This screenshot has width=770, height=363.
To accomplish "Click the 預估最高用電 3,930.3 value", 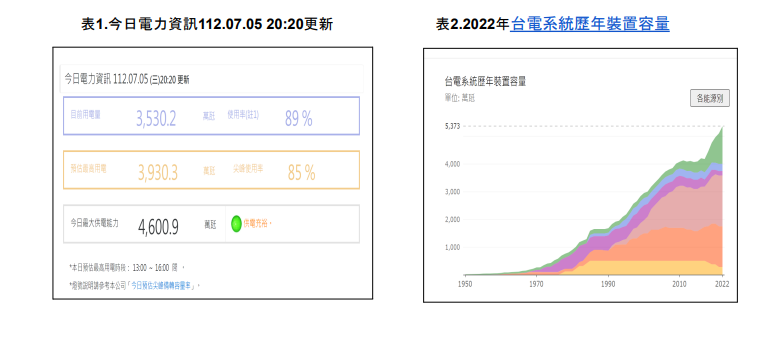I will click(157, 172).
